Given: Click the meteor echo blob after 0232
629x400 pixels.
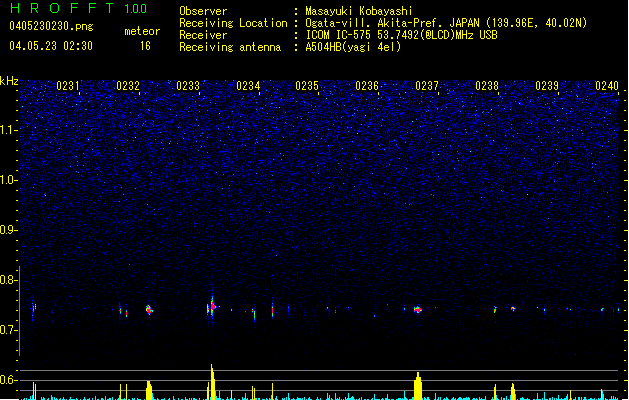Looking at the screenshot, I should [x=149, y=309].
